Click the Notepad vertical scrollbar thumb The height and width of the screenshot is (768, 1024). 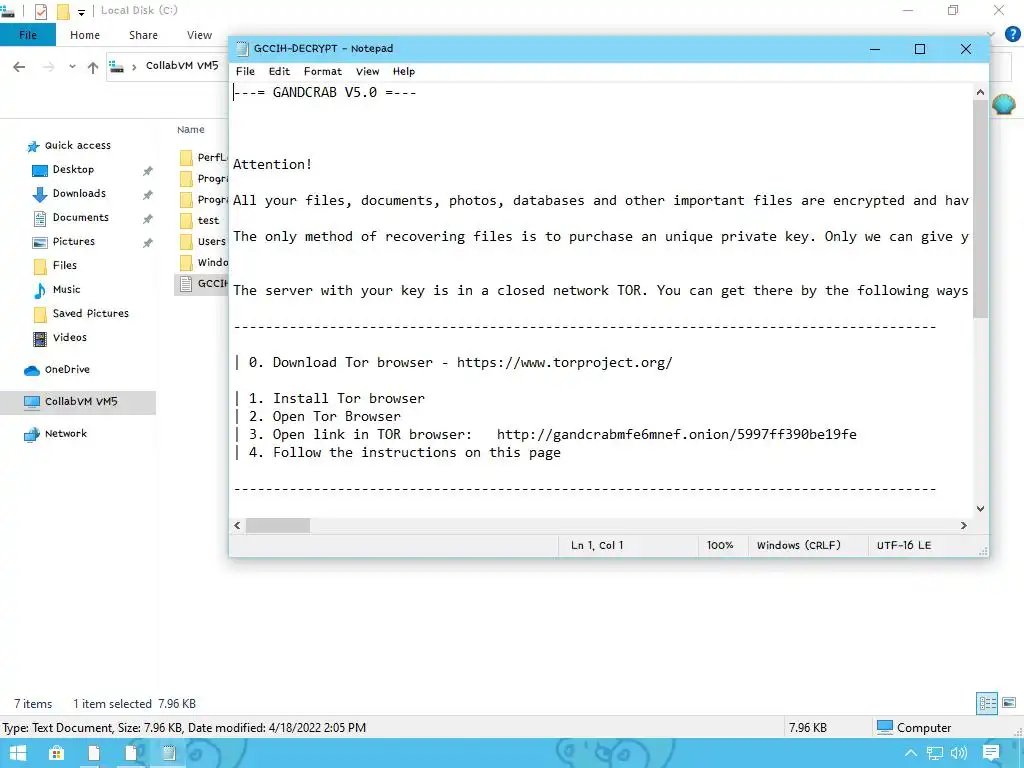point(980,209)
